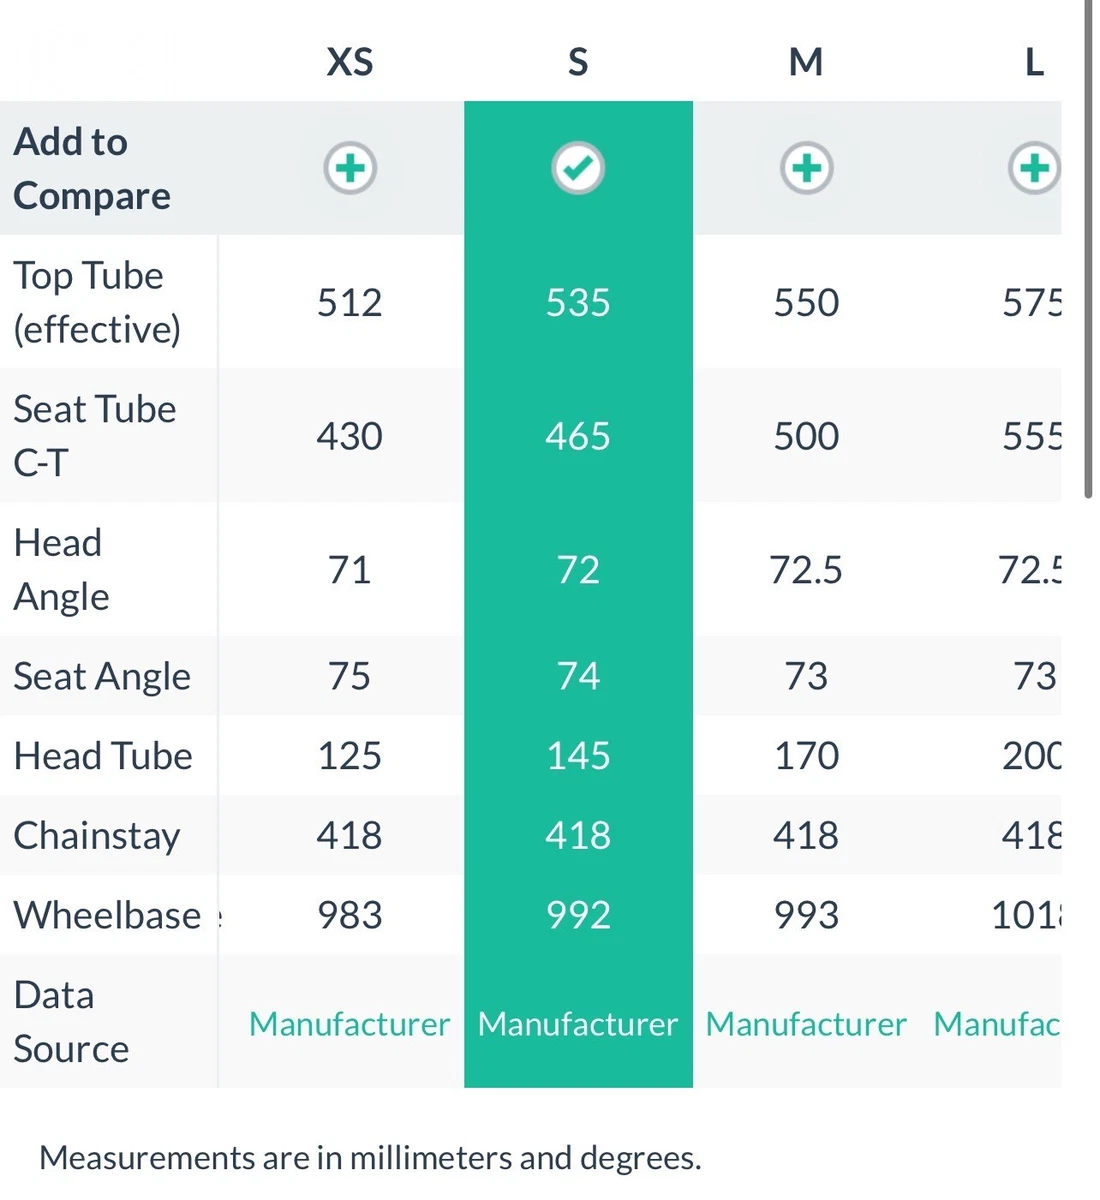Uncheck the selected S size compare toggle
The width and height of the screenshot is (1100, 1200).
click(x=578, y=168)
